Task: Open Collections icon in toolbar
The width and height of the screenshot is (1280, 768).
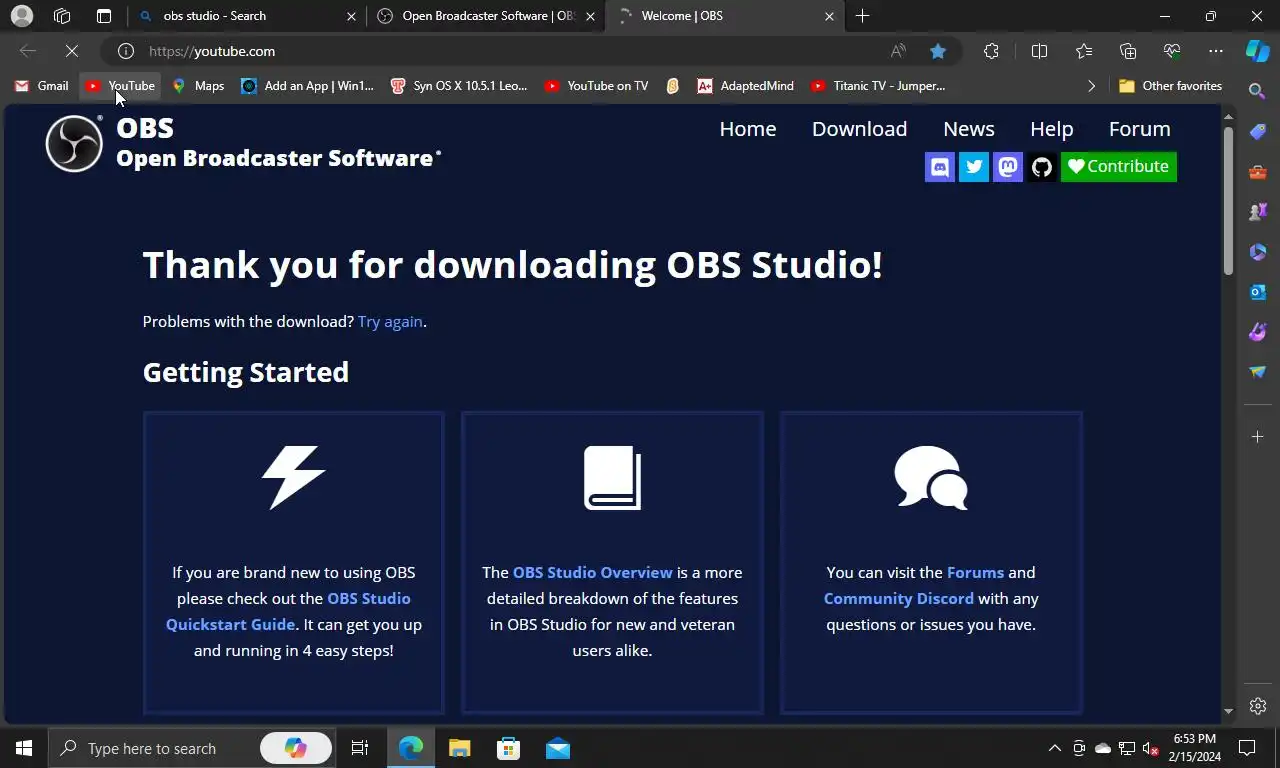Action: pyautogui.click(x=1128, y=51)
